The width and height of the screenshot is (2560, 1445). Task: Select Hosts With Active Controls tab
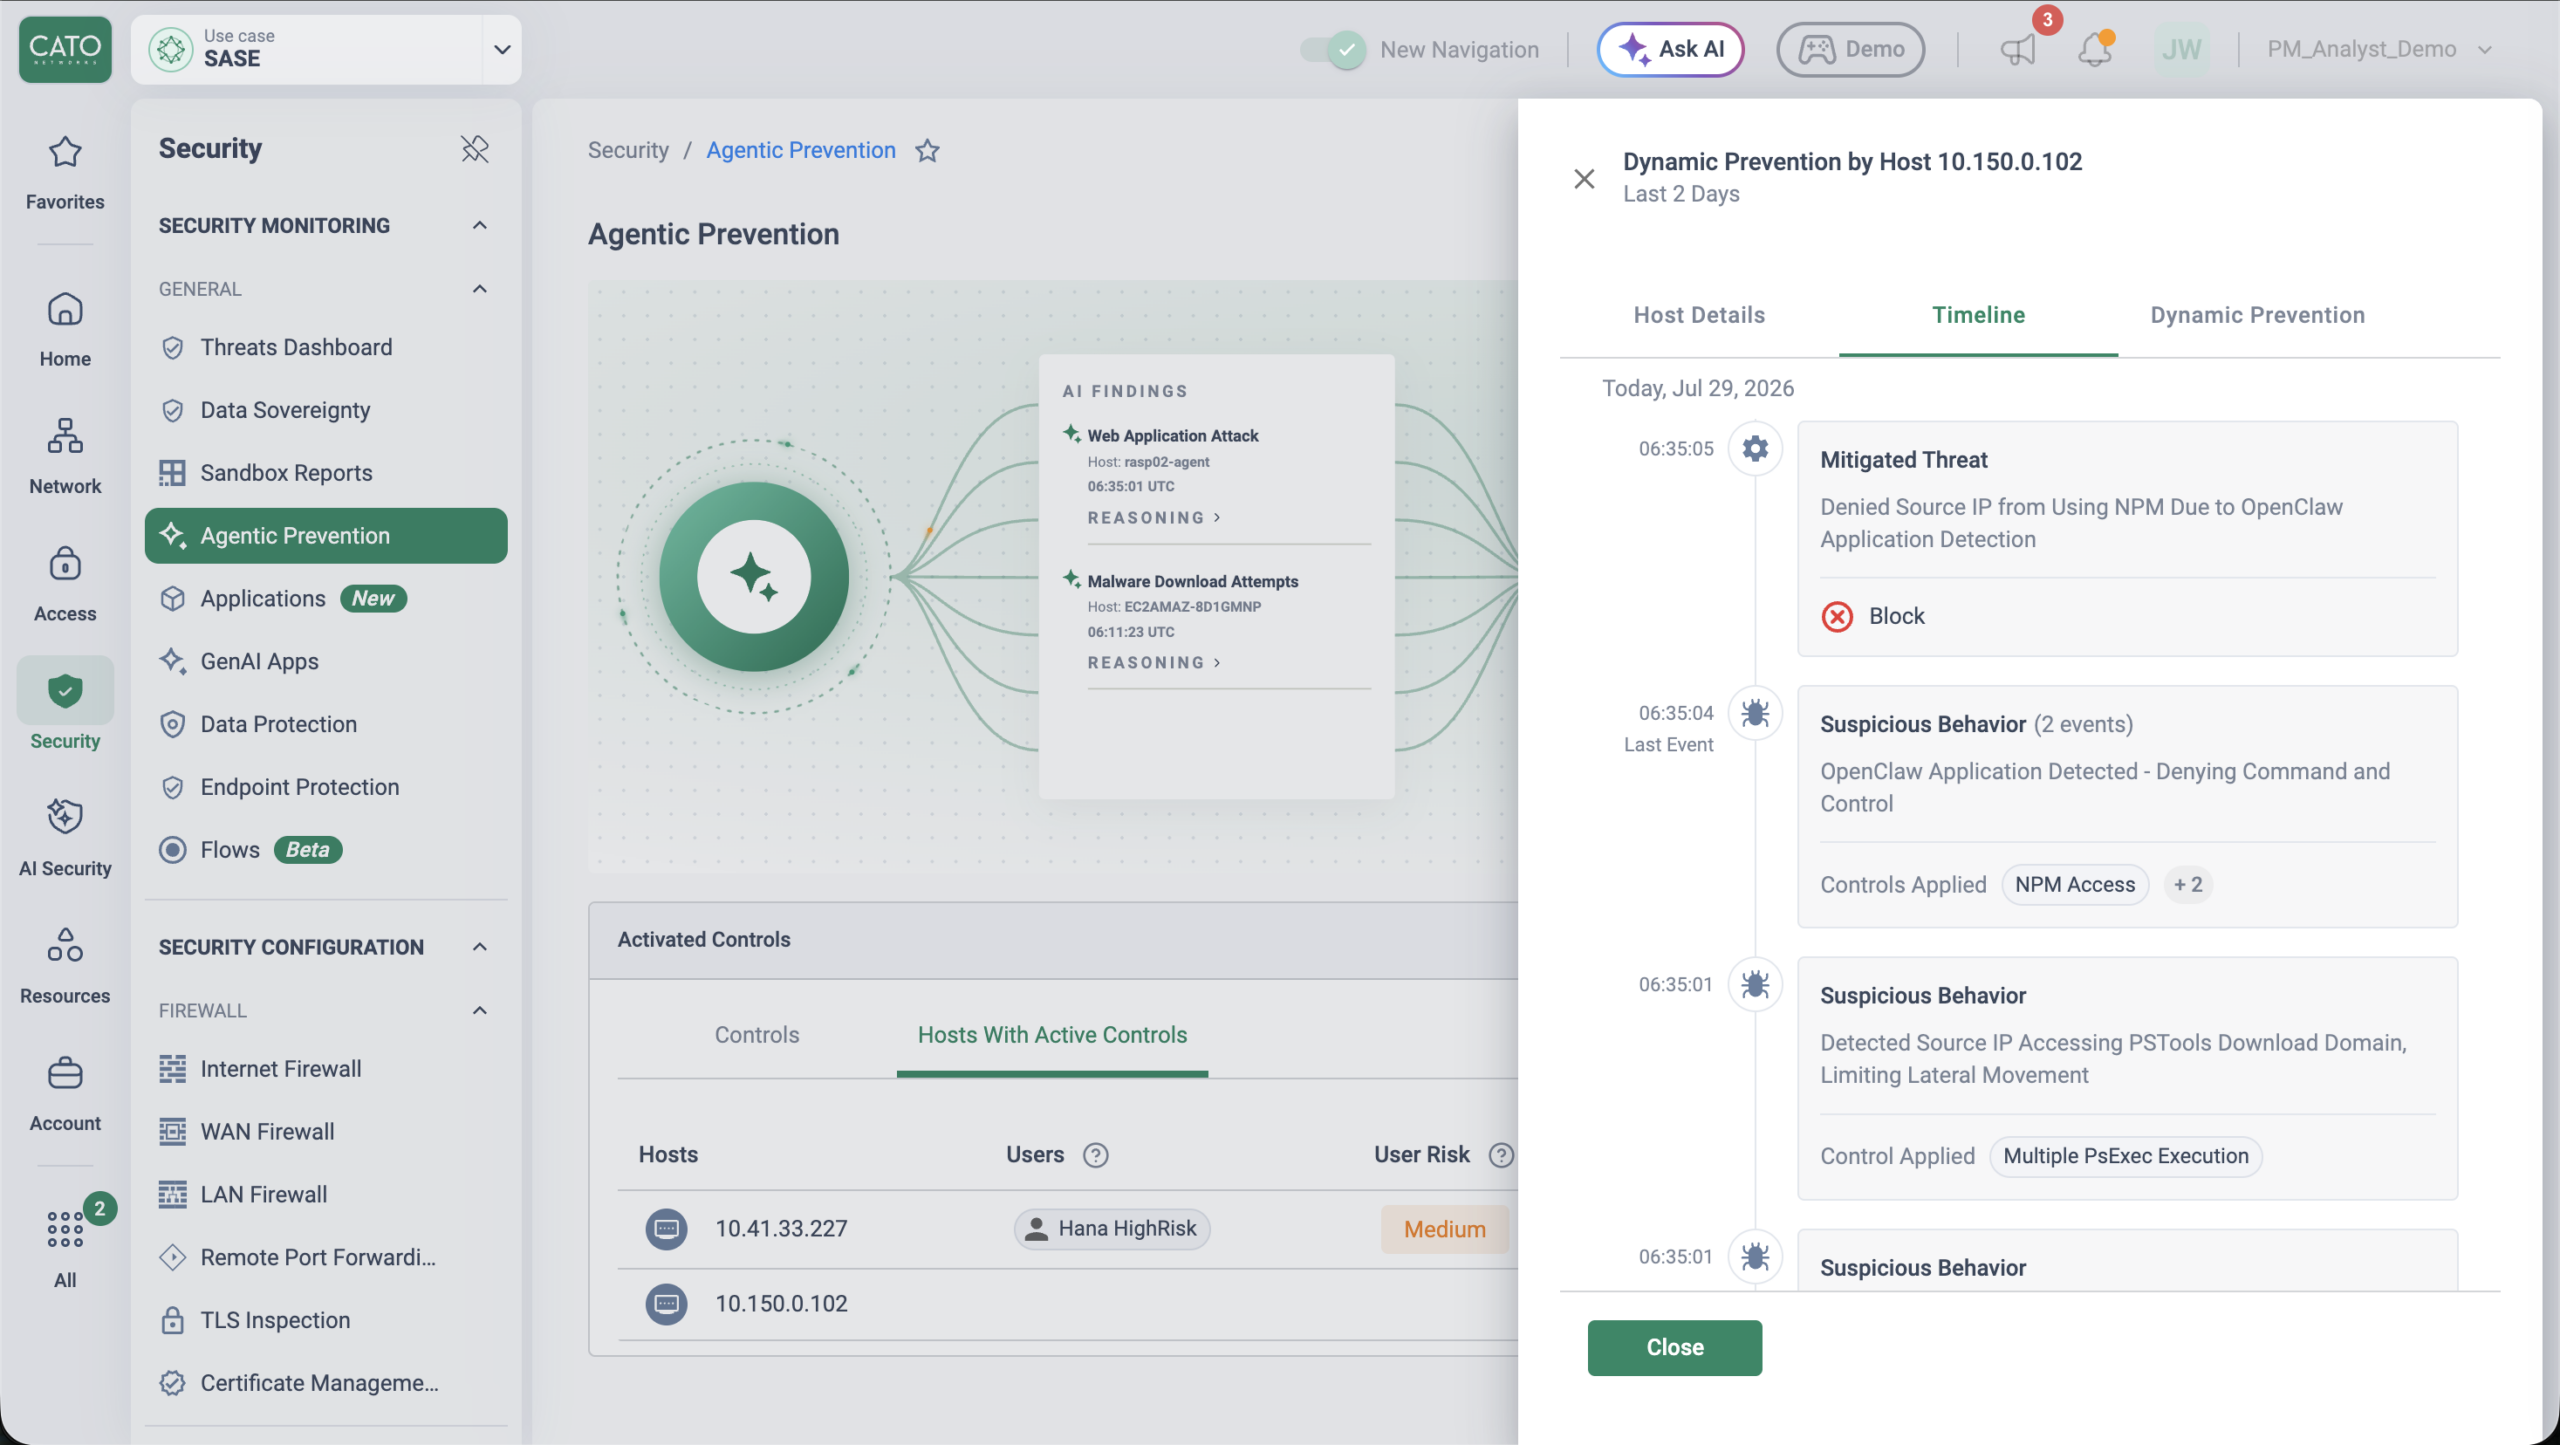1052,1035
